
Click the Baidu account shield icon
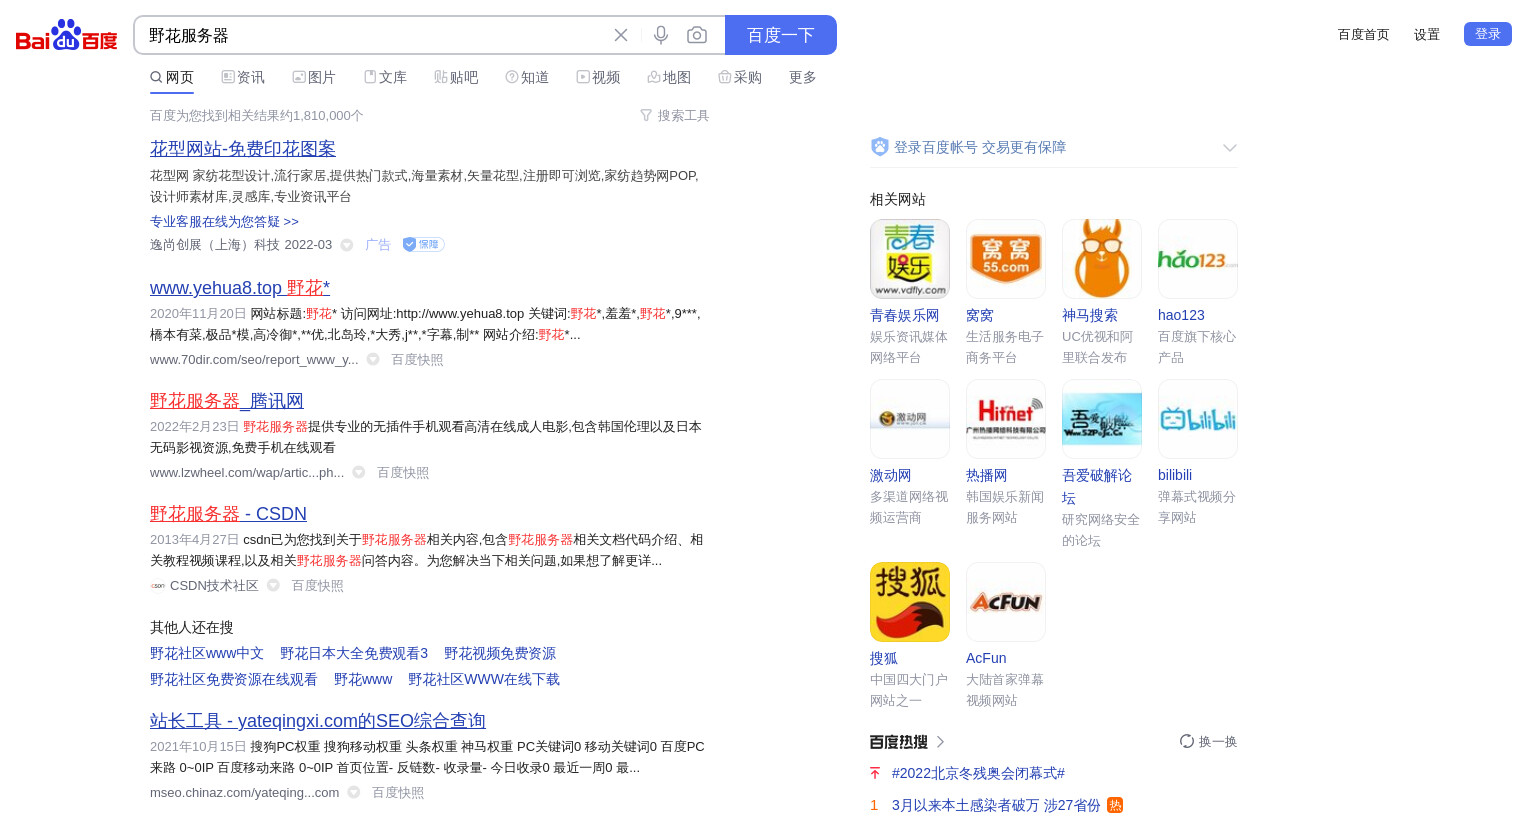[x=880, y=147]
